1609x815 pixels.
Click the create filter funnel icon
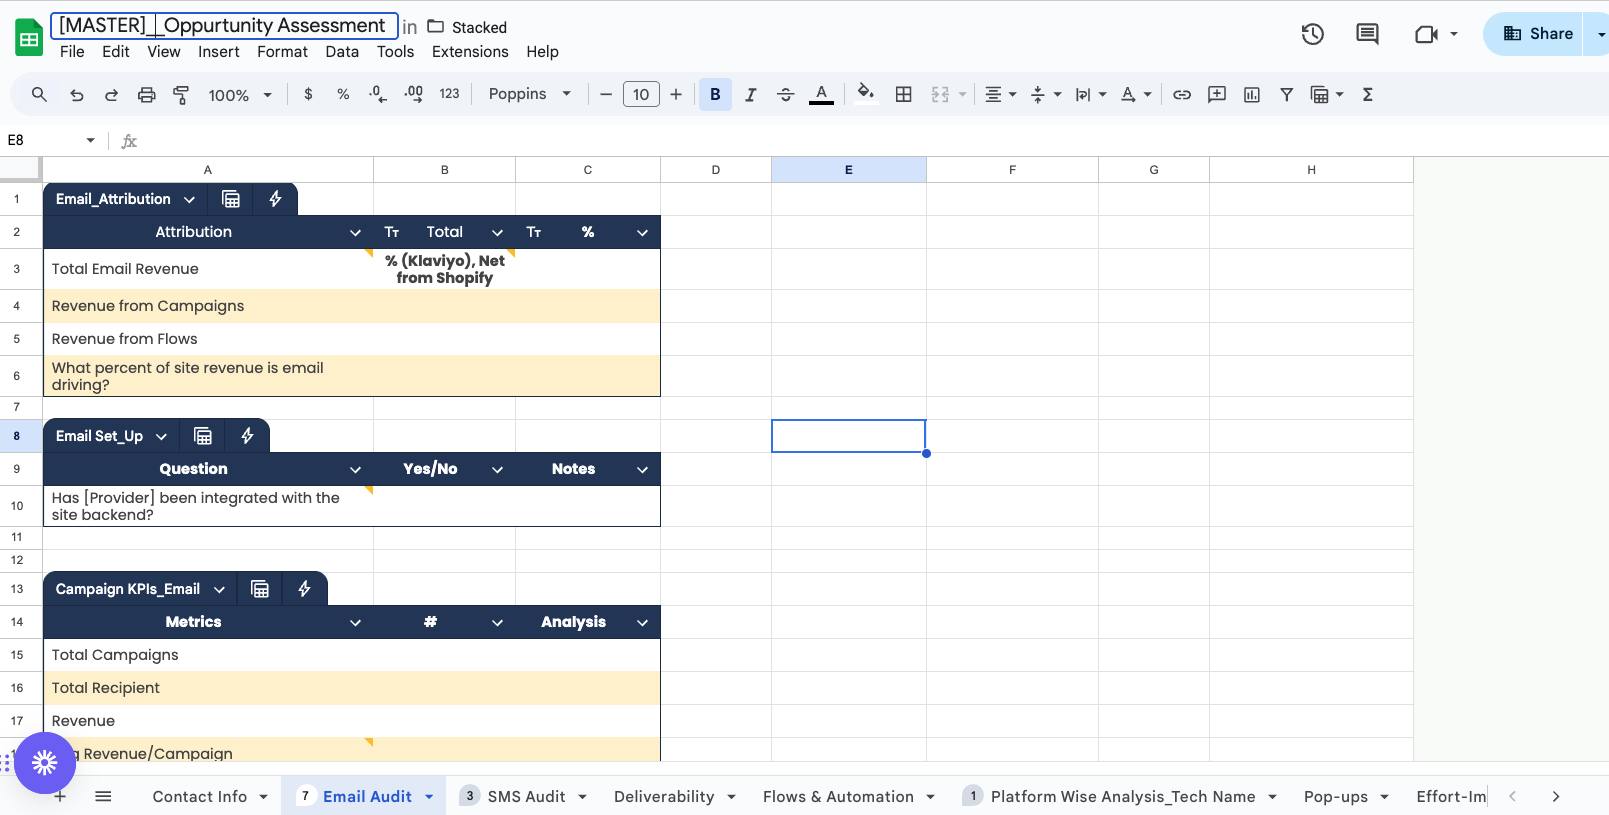click(1286, 94)
